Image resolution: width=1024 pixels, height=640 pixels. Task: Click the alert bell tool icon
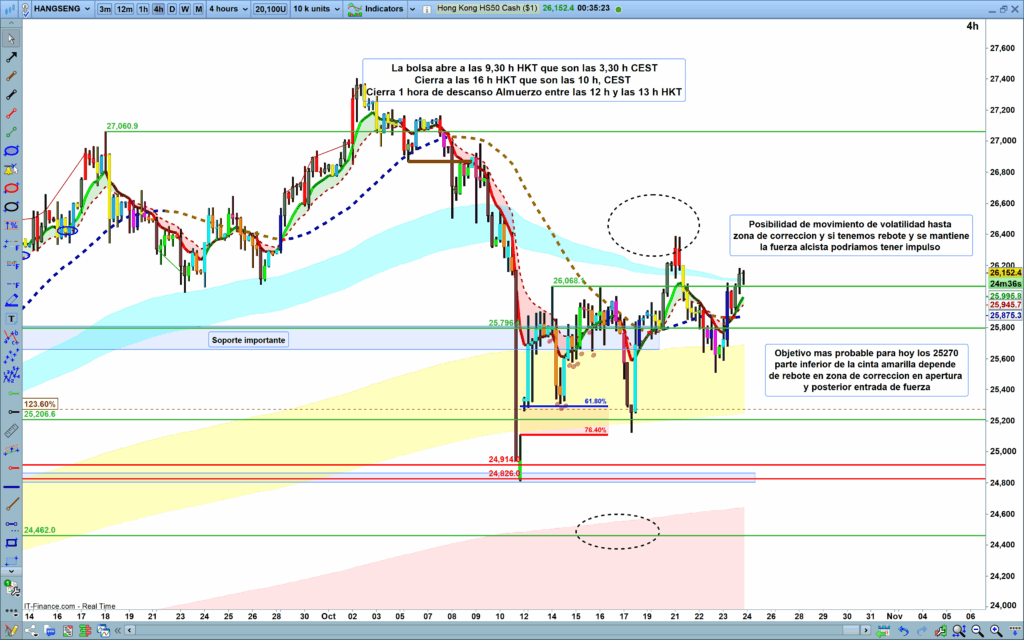tap(11, 170)
